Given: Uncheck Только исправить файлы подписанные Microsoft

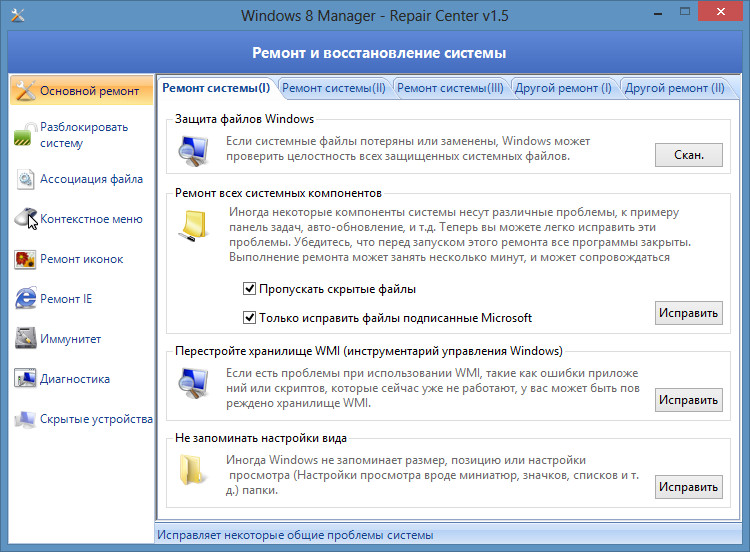Looking at the screenshot, I should click(250, 318).
